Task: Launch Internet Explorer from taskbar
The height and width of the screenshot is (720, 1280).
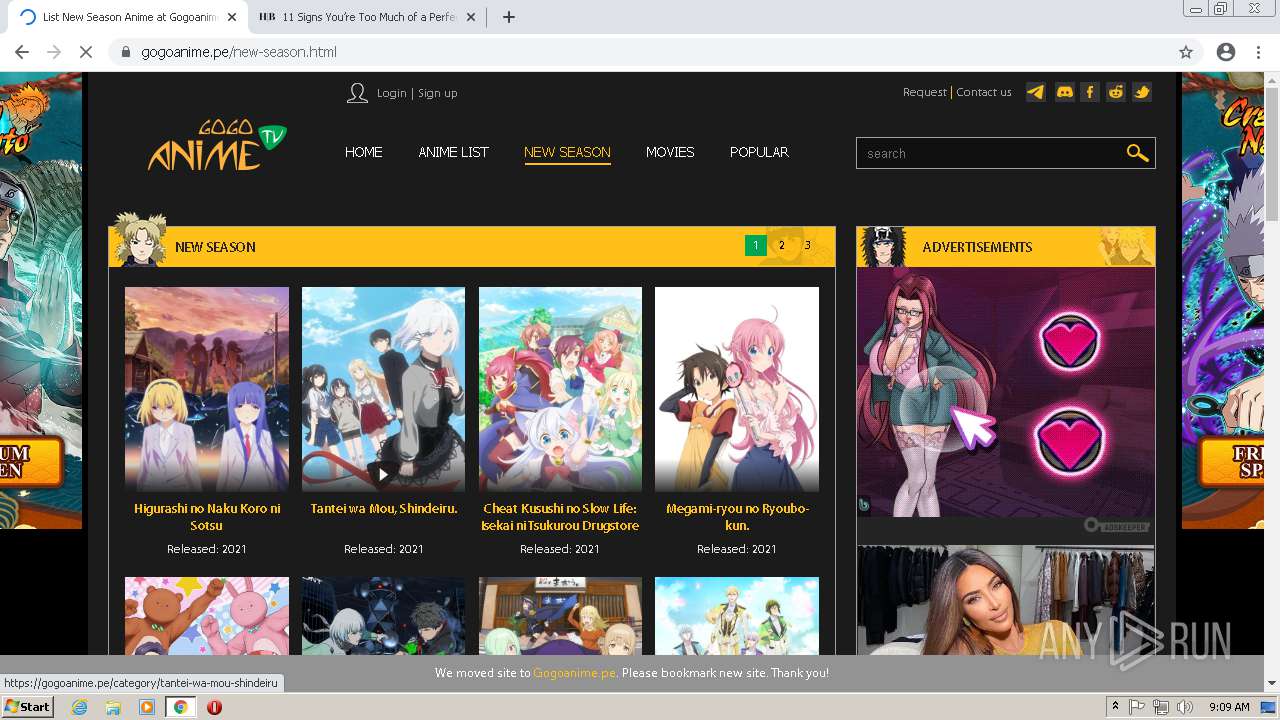Action: coord(80,707)
